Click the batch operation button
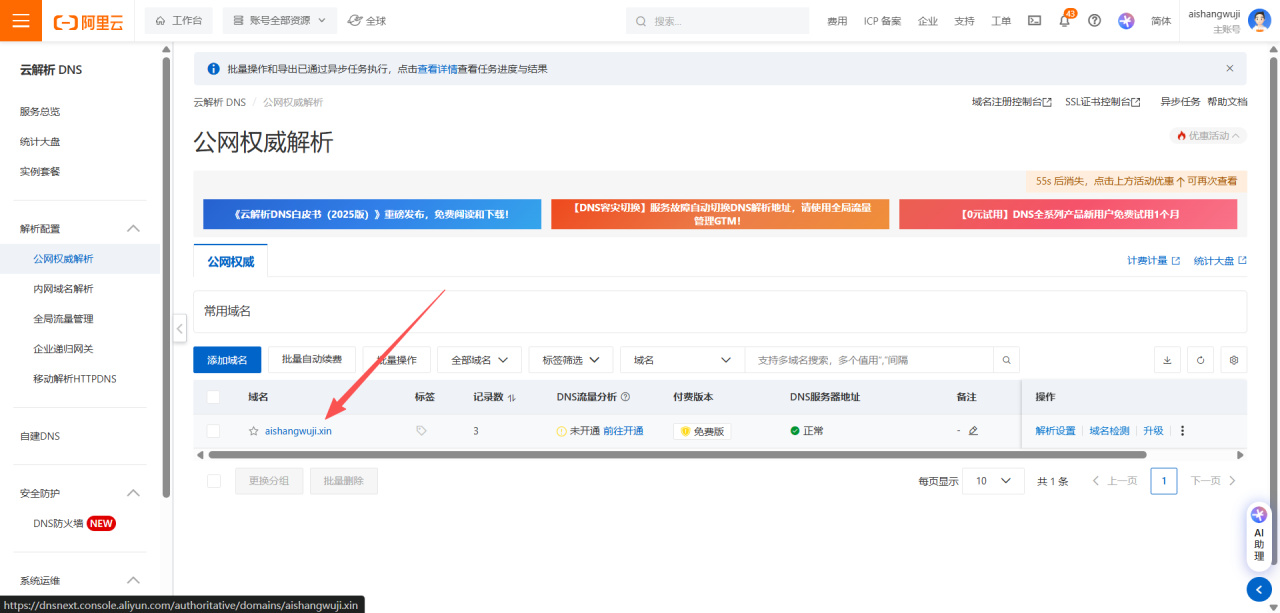This screenshot has height=613, width=1280. (x=397, y=360)
